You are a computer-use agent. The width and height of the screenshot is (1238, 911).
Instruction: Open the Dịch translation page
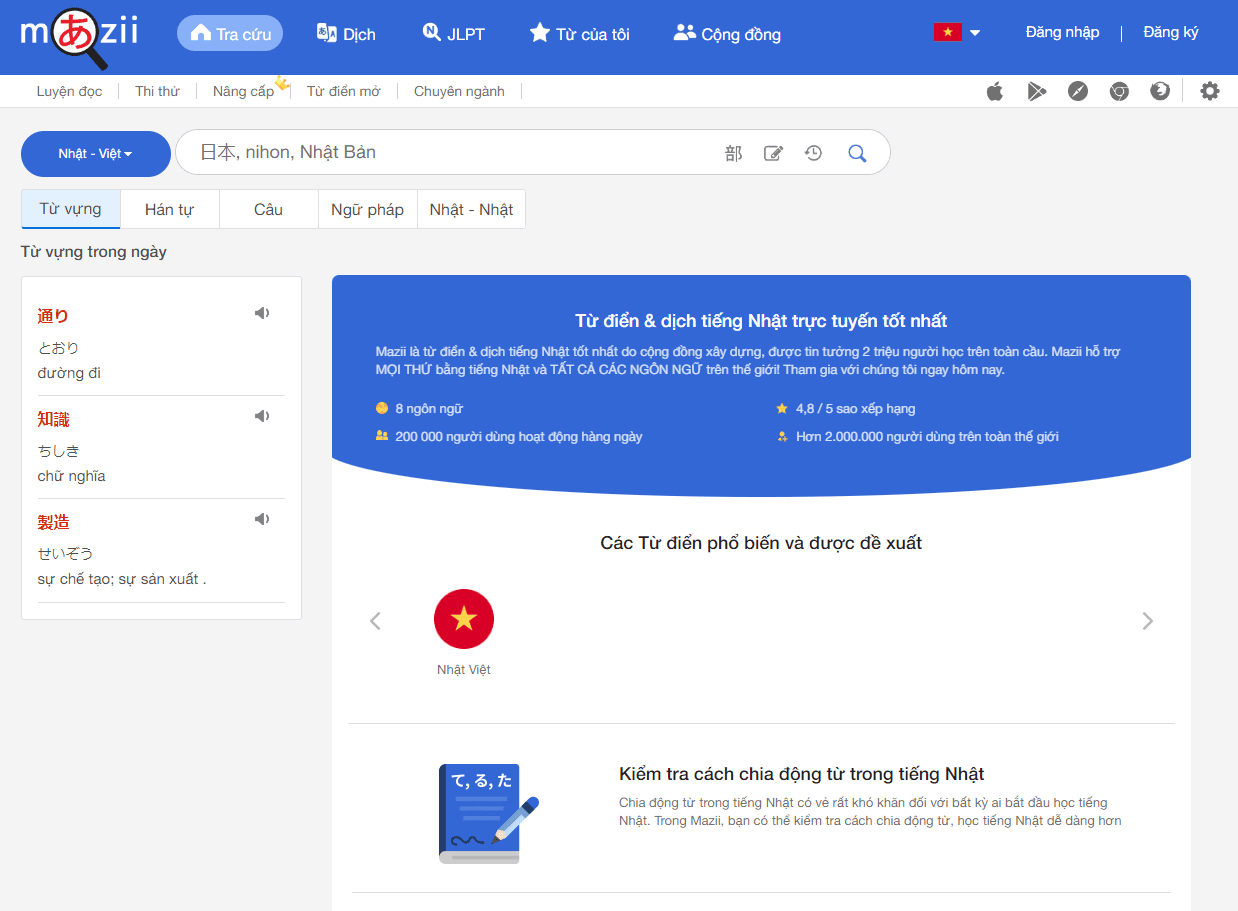346,33
